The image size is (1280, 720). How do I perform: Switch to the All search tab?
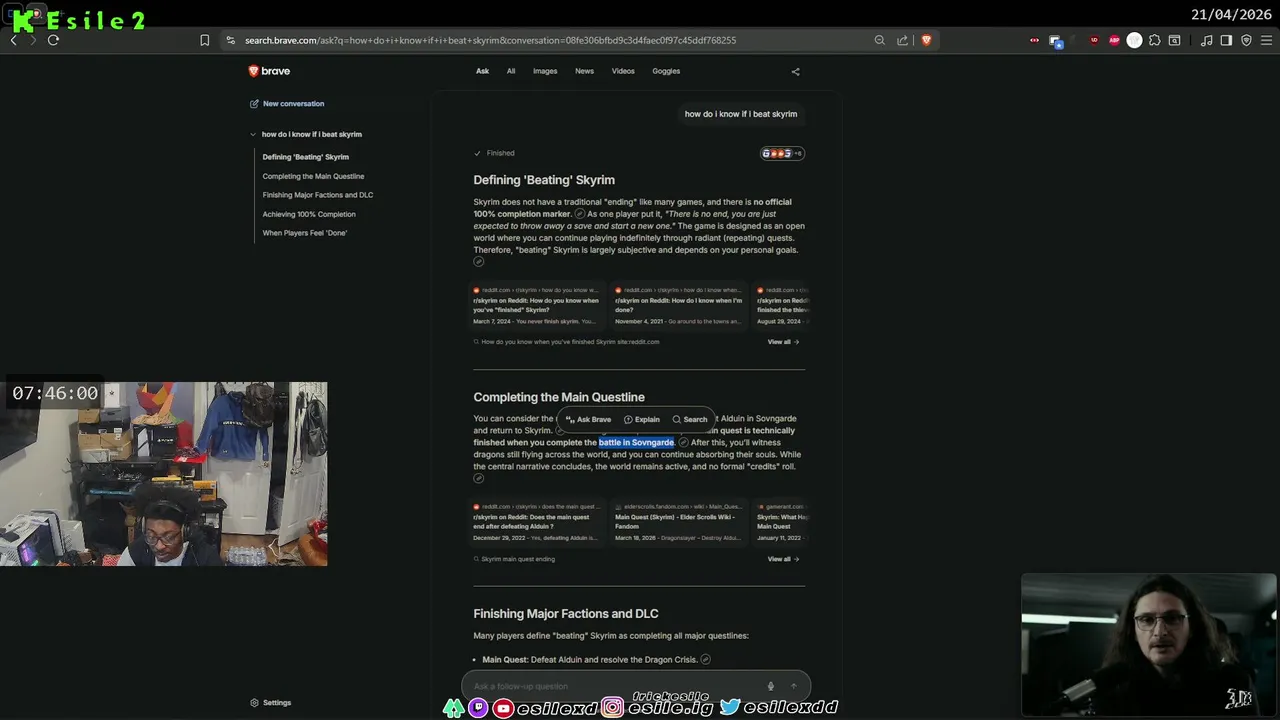[511, 71]
